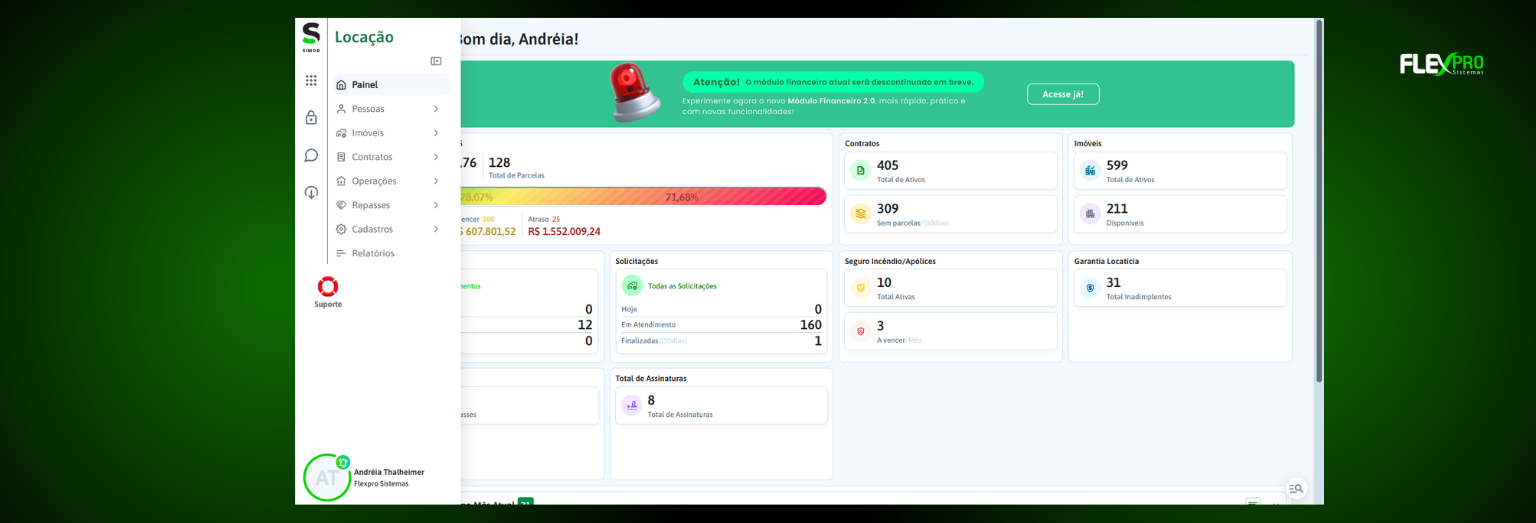
Task: Open the Imóveis menu item
Action: 391,133
